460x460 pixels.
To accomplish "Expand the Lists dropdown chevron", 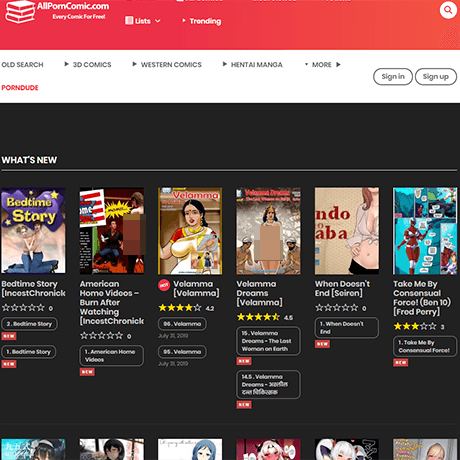I will 158,21.
